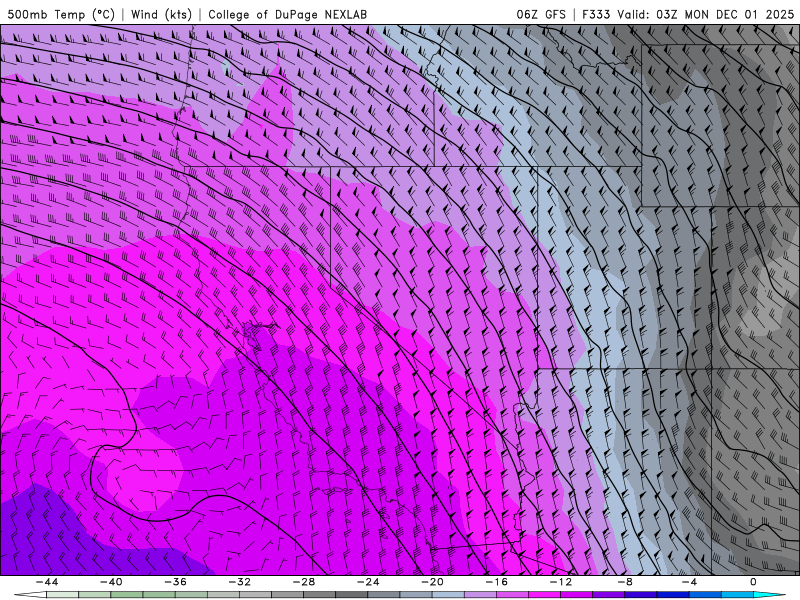This screenshot has height=600, width=800.
Task: Click the "-8" colorbar scale label
Action: pos(625,582)
